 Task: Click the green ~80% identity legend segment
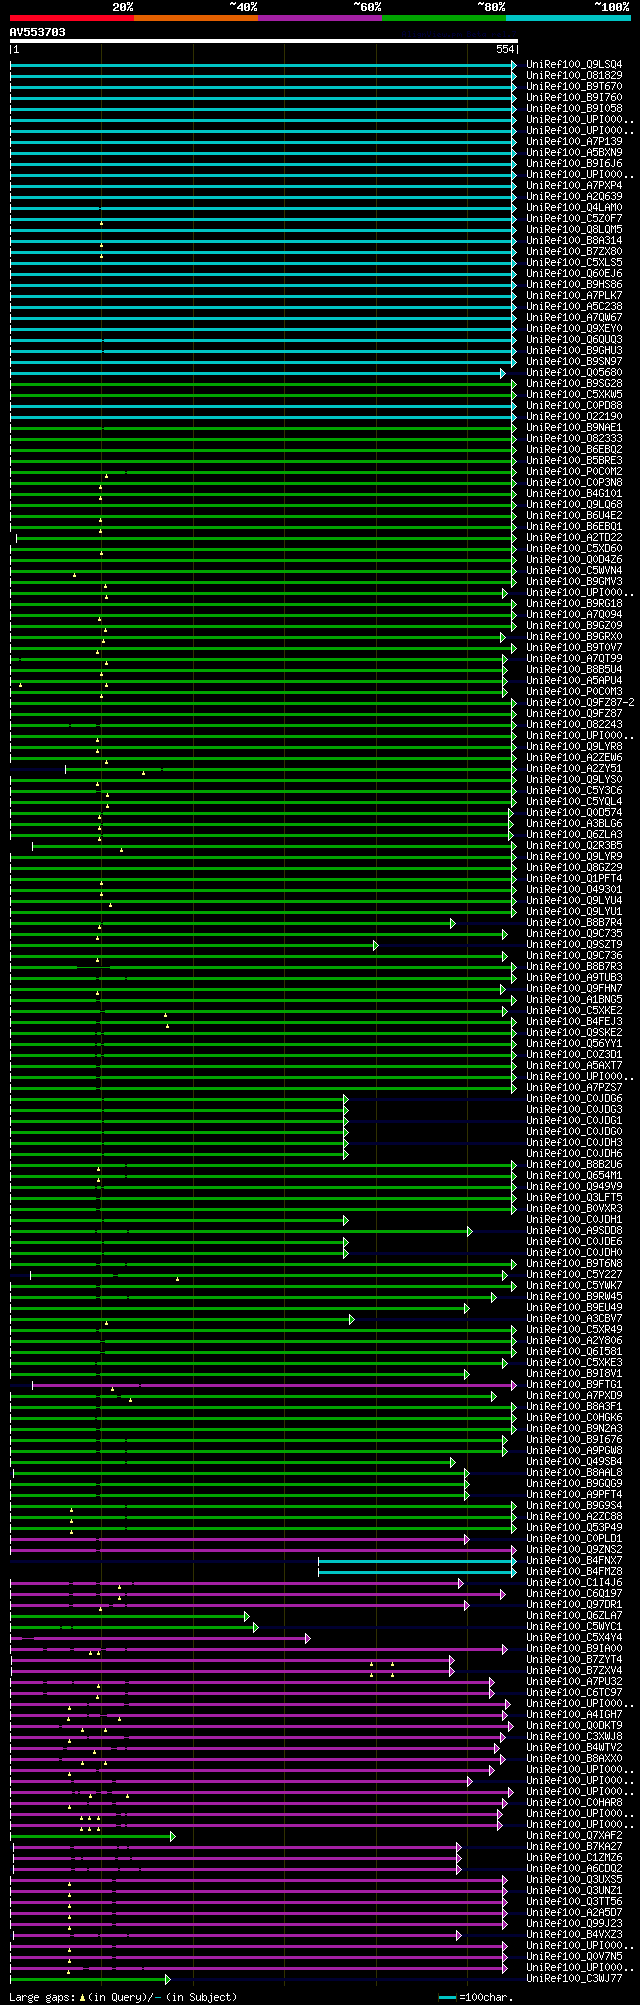coord(443,18)
